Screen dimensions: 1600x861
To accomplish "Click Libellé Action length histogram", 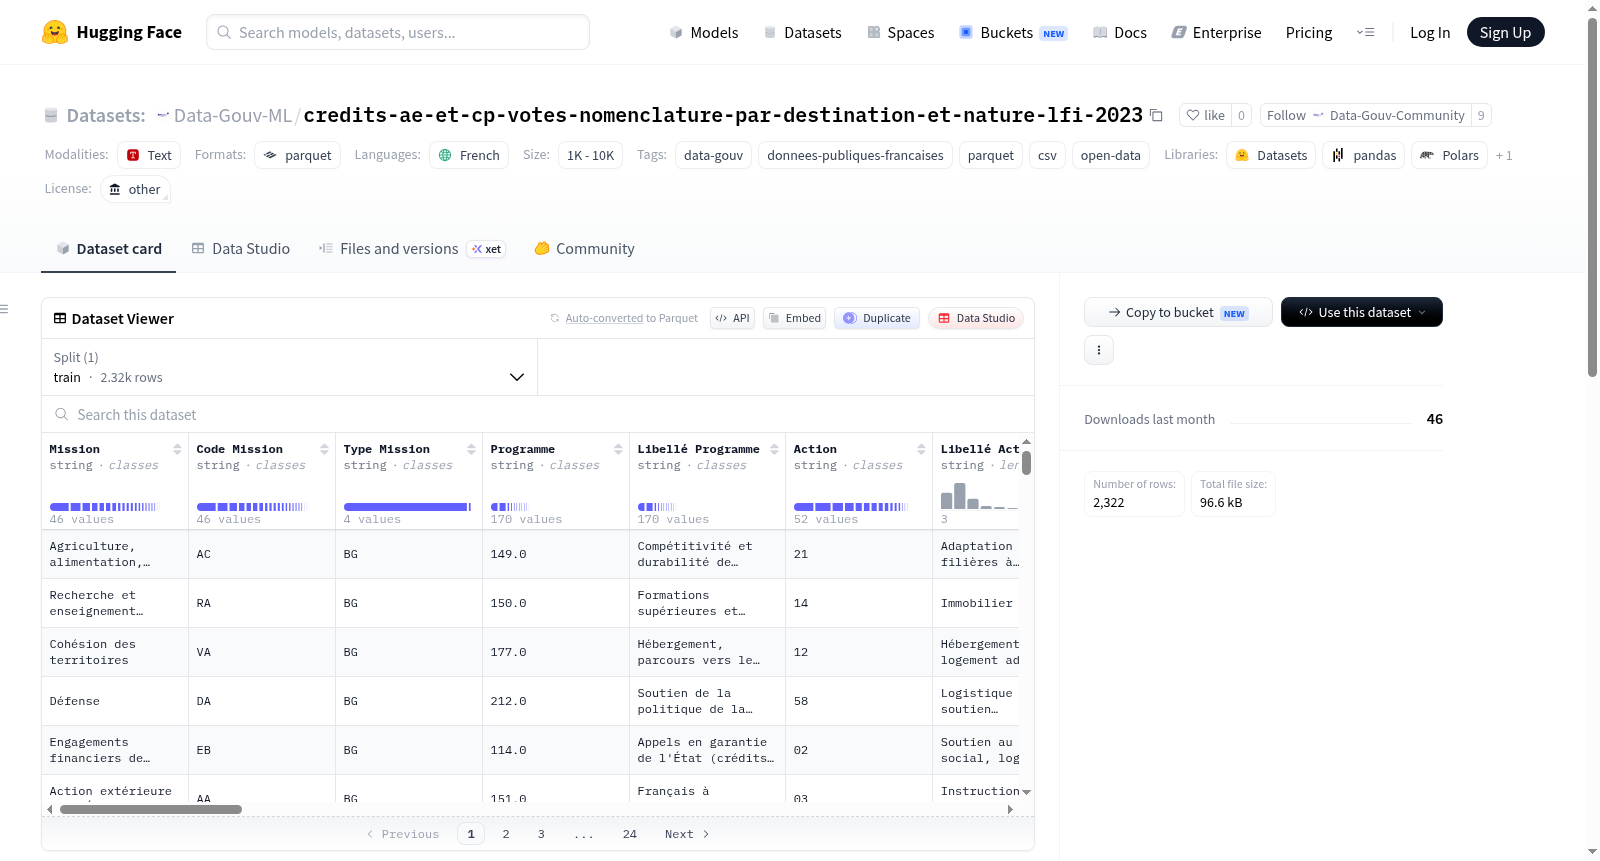I will pos(979,496).
